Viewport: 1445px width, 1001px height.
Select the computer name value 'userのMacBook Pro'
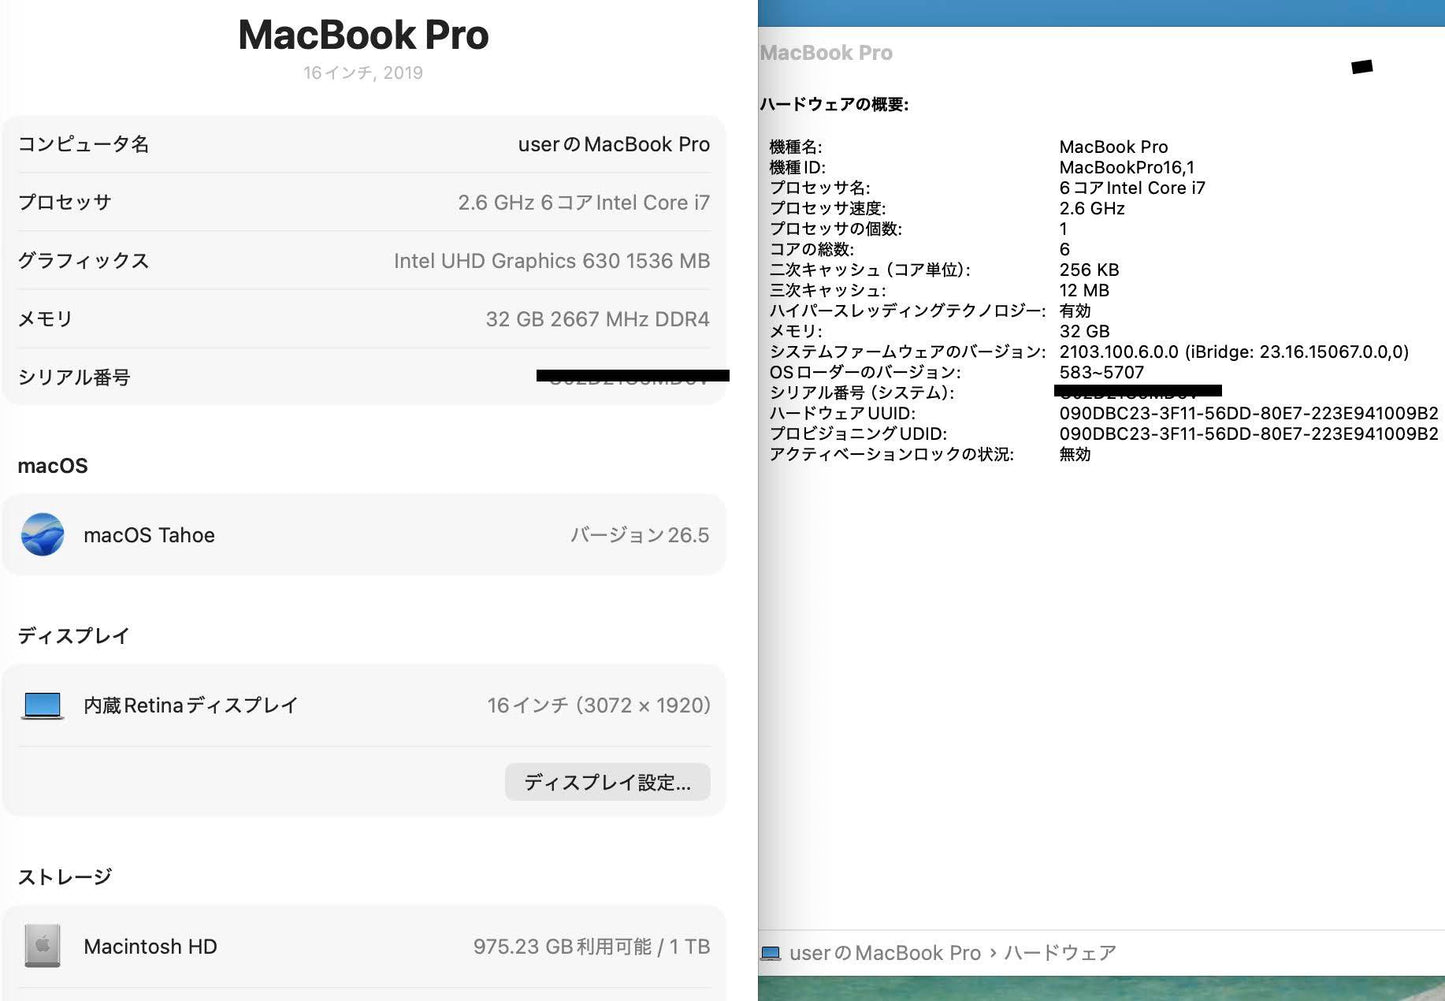point(614,144)
